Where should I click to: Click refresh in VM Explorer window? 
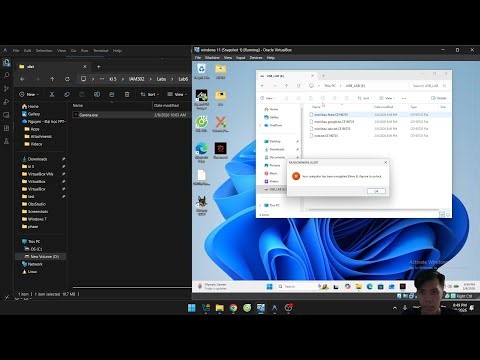point(299,86)
